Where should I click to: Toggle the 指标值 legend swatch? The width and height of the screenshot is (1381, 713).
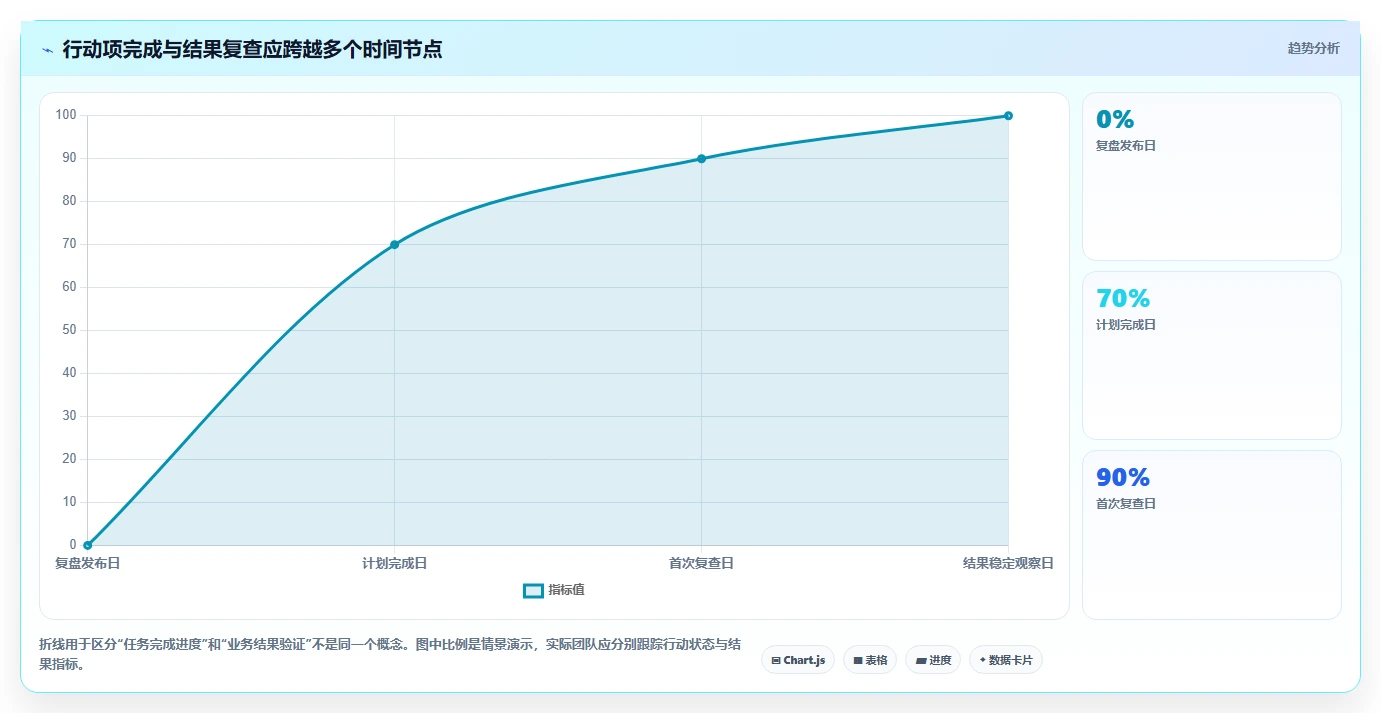(533, 590)
